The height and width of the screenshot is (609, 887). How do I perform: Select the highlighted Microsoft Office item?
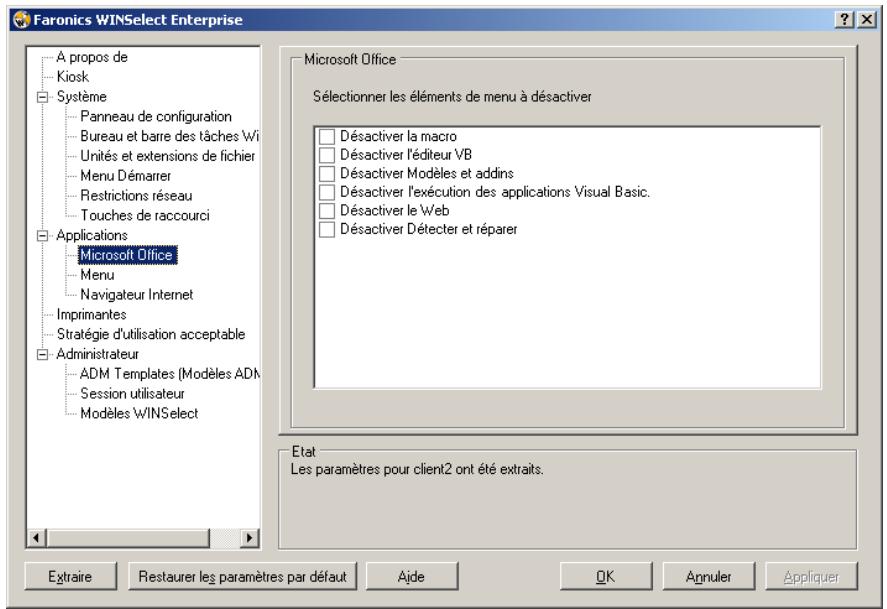click(x=128, y=255)
